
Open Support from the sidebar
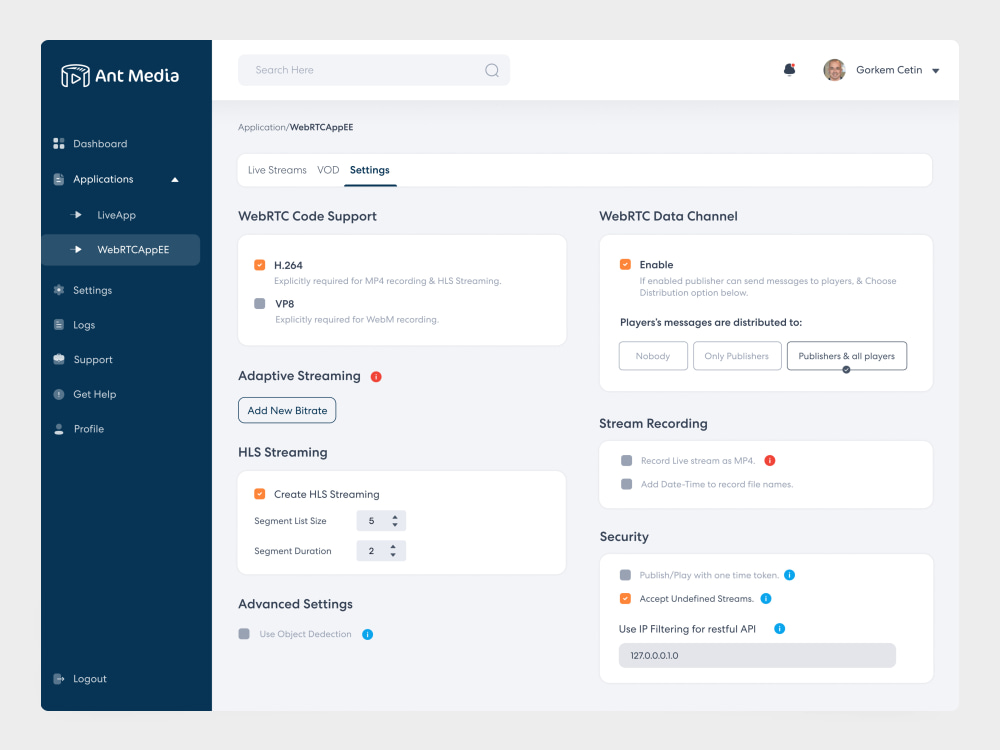92,360
